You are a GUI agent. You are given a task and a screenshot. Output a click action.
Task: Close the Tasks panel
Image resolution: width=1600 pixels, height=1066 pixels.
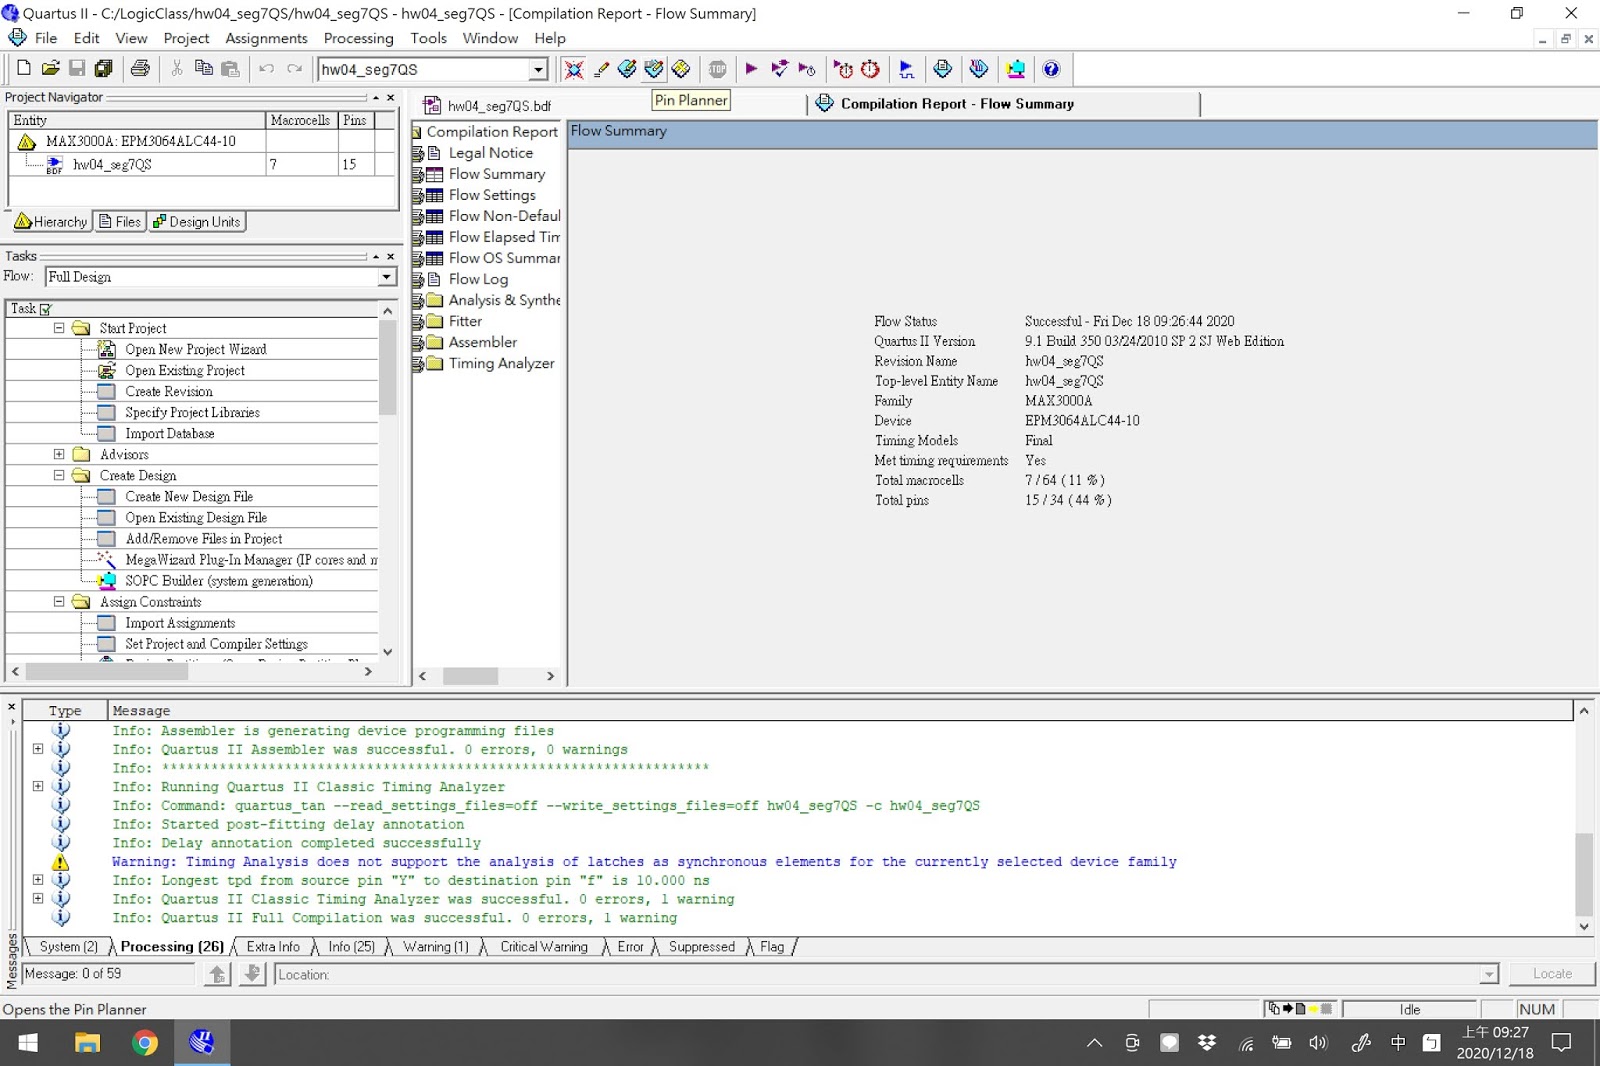pos(390,256)
